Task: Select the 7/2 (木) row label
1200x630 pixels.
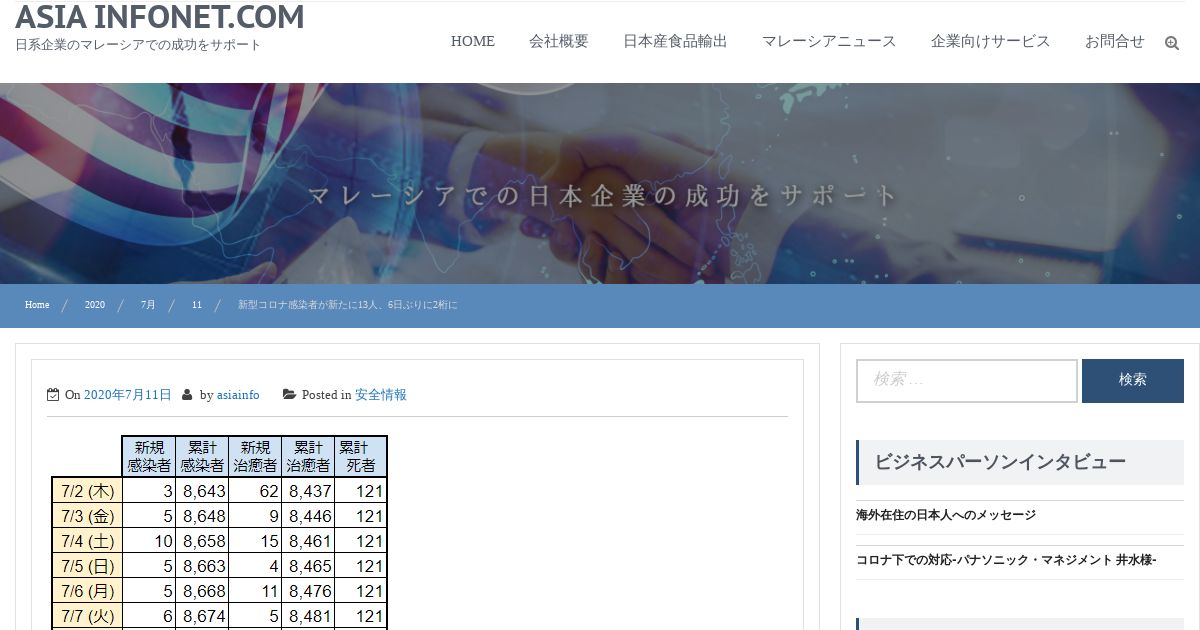Action: tap(87, 491)
